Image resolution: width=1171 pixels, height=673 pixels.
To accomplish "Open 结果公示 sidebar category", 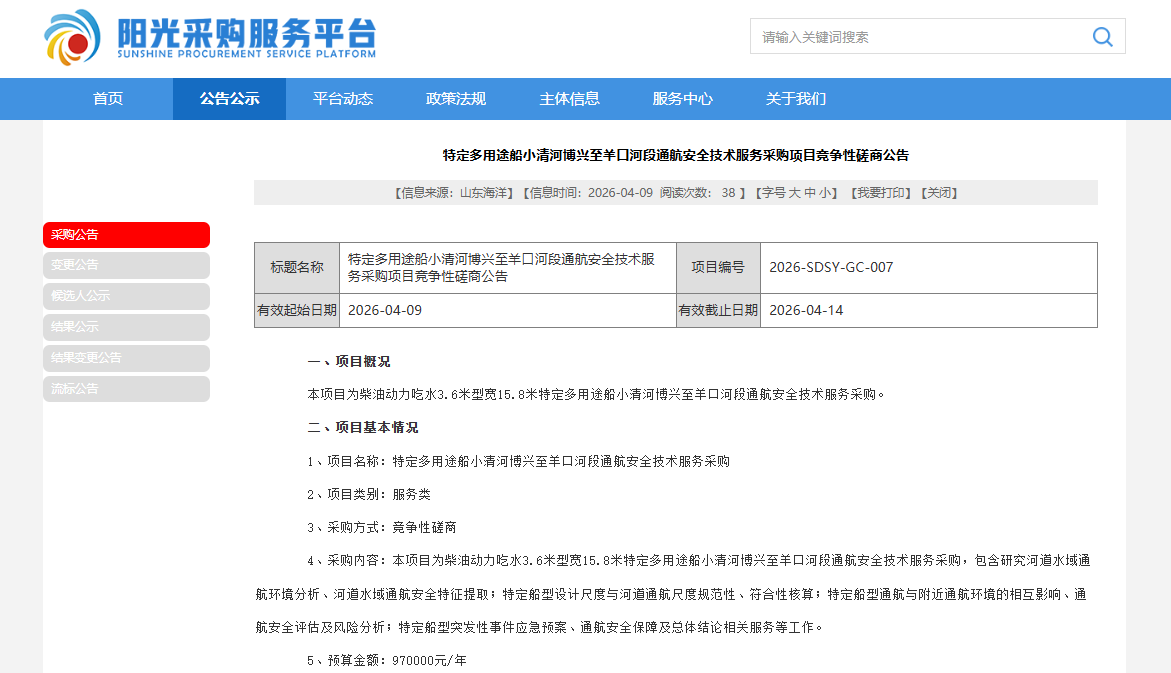I will click(126, 327).
